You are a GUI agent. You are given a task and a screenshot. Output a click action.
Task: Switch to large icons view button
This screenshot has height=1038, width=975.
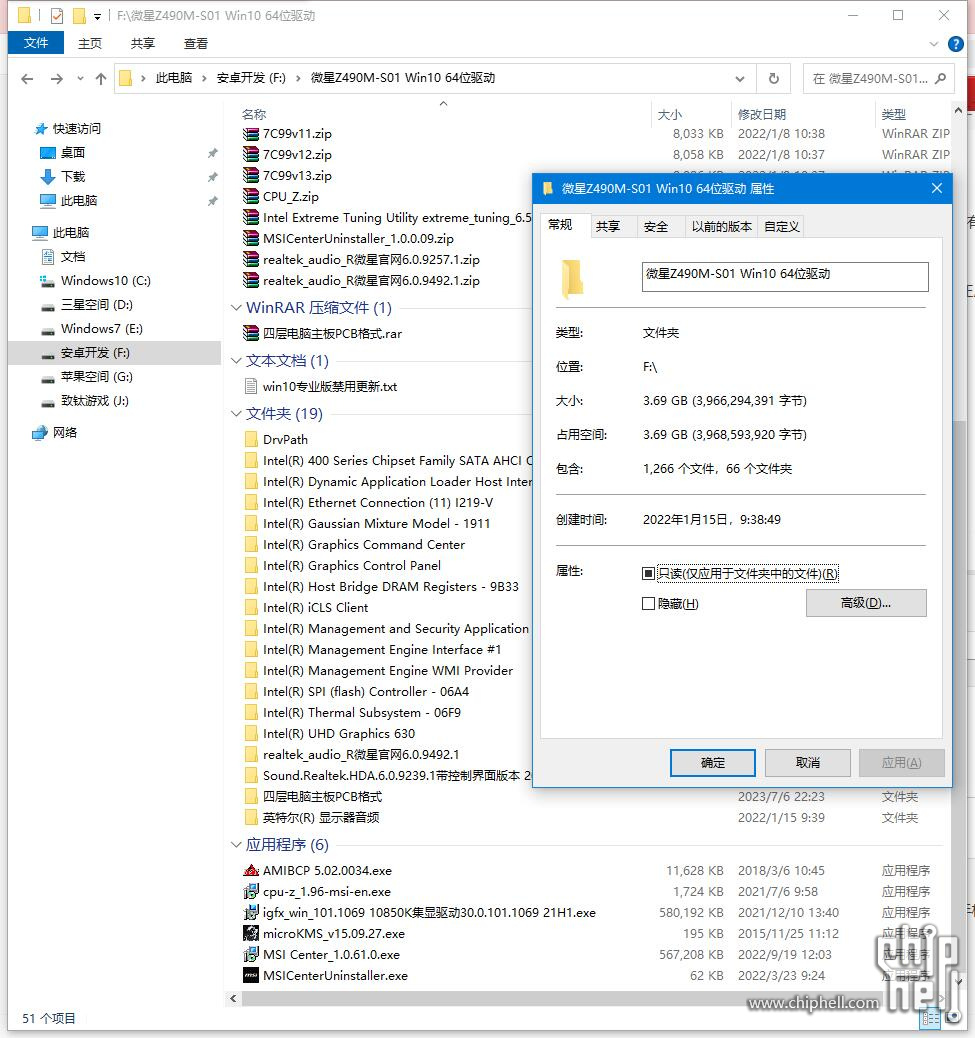coord(952,1017)
